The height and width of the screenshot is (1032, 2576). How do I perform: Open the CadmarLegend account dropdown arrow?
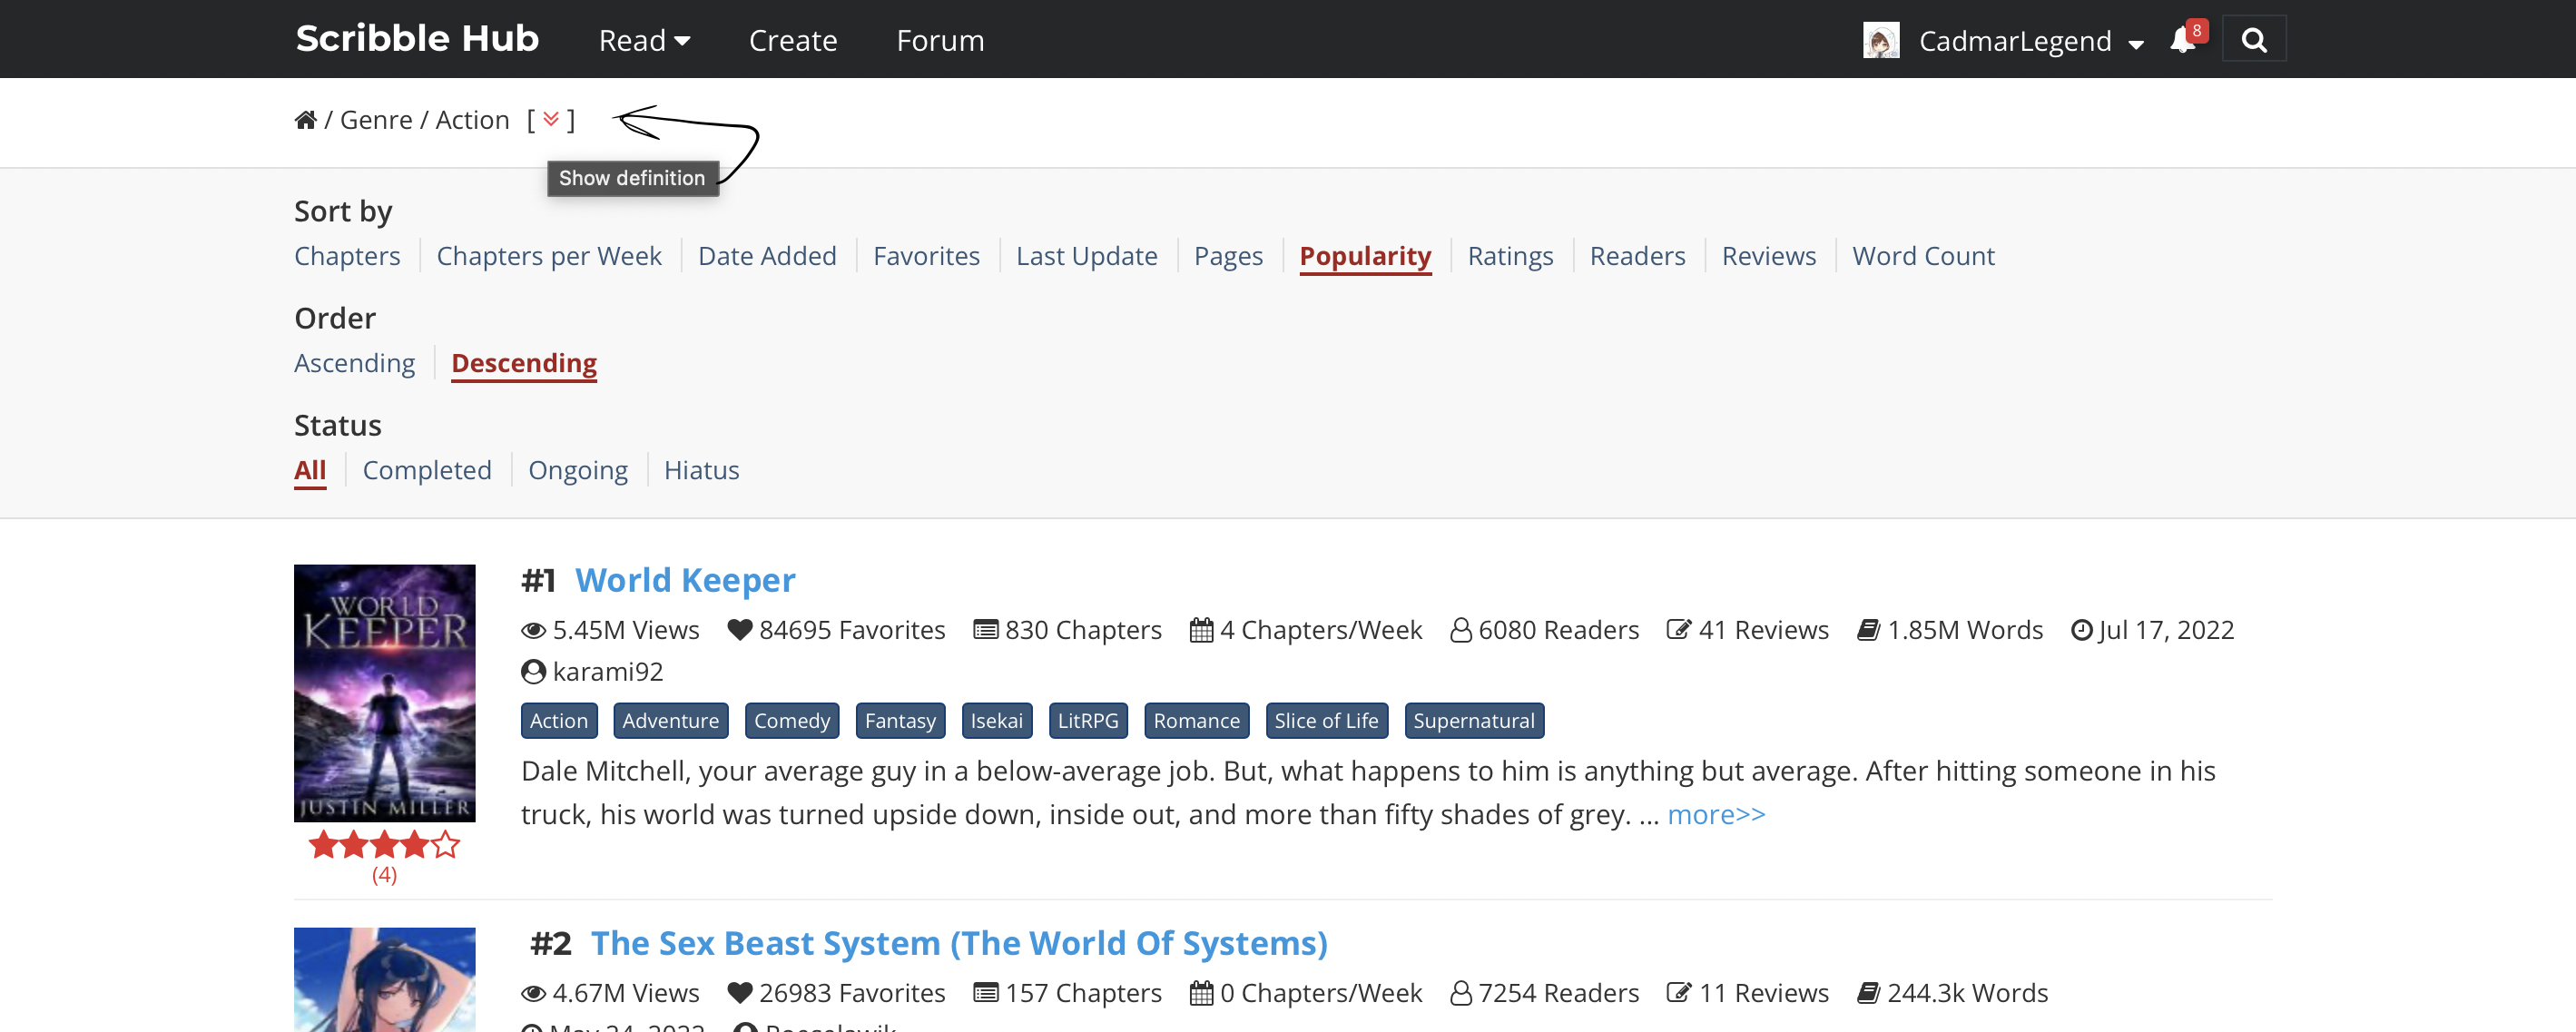tap(2137, 43)
